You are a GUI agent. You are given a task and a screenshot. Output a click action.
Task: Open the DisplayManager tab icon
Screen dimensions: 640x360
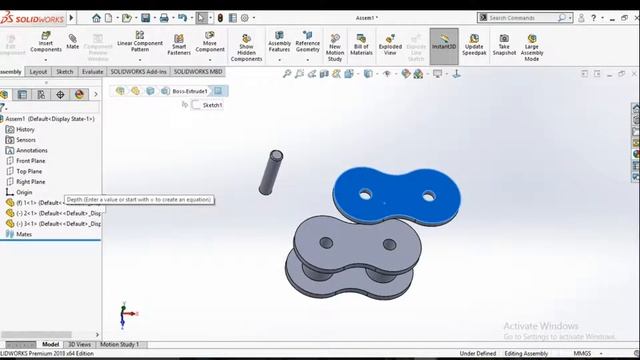[x=79, y=95]
